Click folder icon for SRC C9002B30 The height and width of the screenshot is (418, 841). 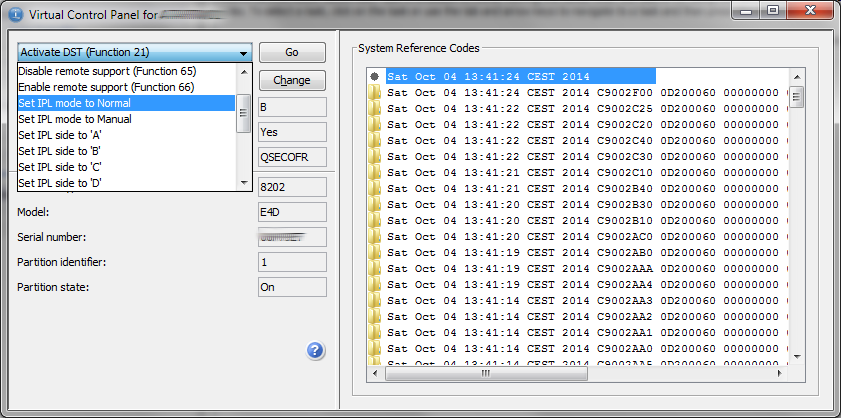(374, 204)
